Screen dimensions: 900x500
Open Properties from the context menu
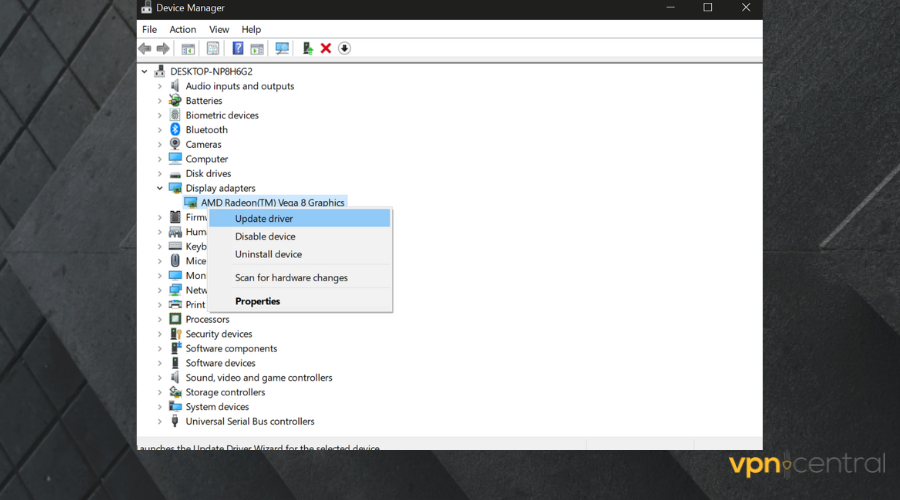[x=257, y=301]
